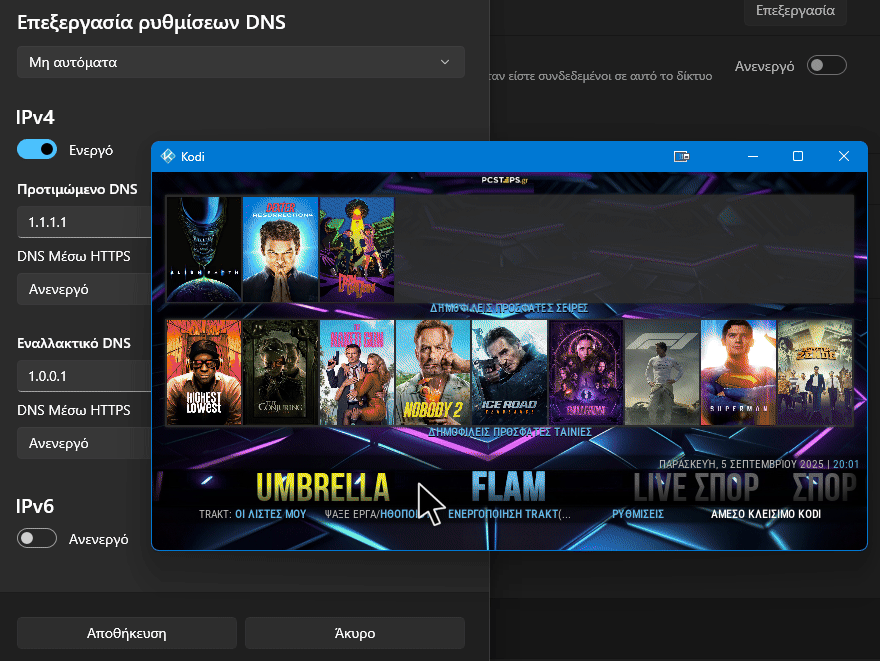This screenshot has width=880, height=661.
Task: Open the Nobody 2 movie poster
Action: [x=433, y=373]
